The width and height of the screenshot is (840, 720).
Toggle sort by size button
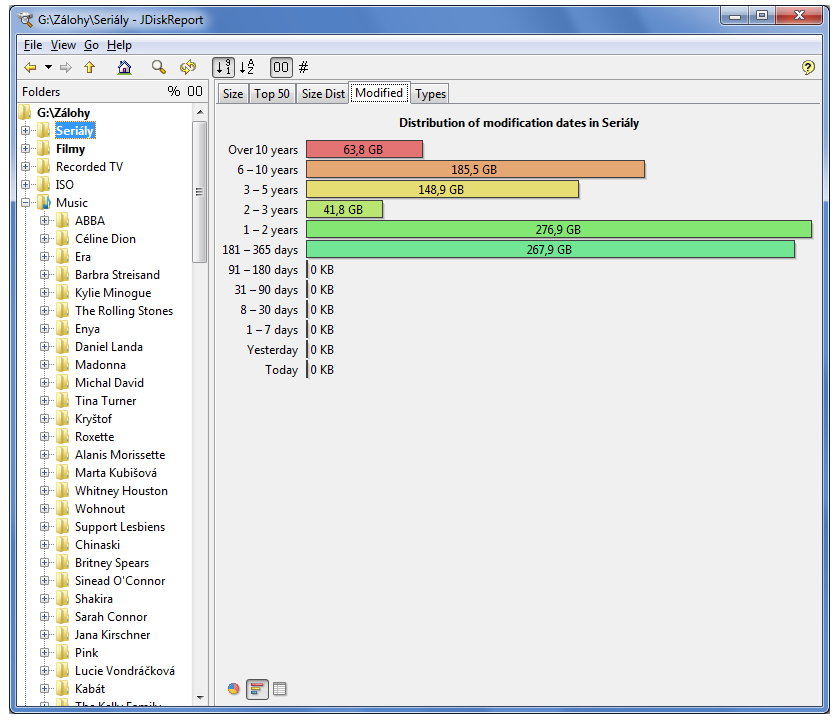(x=223, y=67)
